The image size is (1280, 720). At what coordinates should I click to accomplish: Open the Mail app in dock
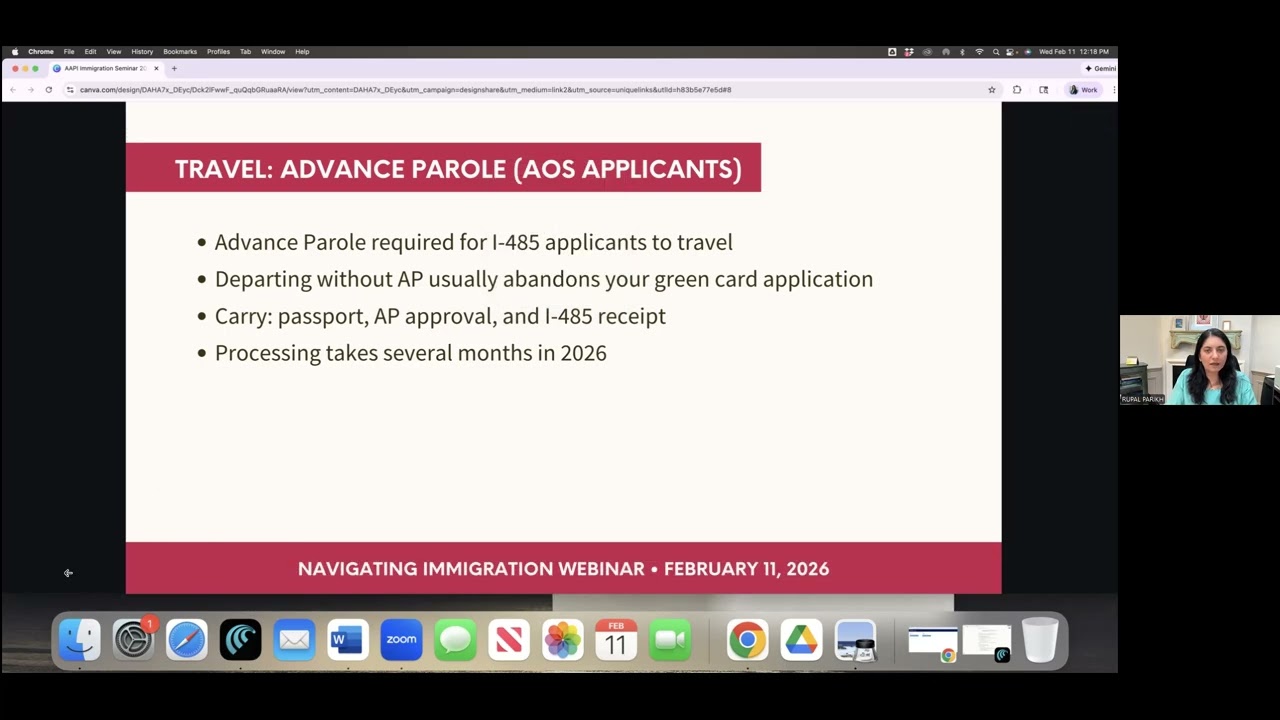(x=294, y=640)
